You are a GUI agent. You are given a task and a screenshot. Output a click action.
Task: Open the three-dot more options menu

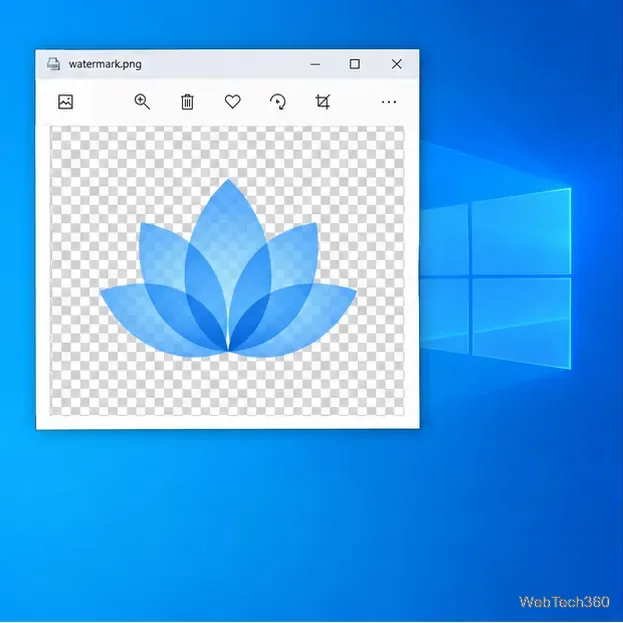tap(389, 102)
